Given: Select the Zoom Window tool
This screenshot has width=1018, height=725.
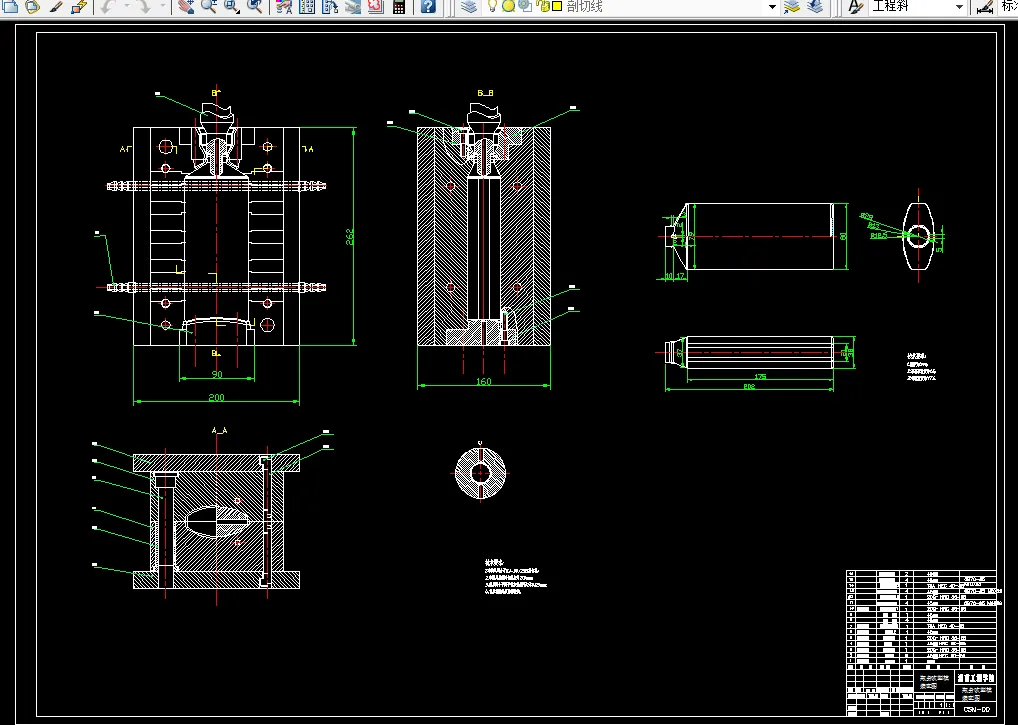Looking at the screenshot, I should pyautogui.click(x=232, y=6).
